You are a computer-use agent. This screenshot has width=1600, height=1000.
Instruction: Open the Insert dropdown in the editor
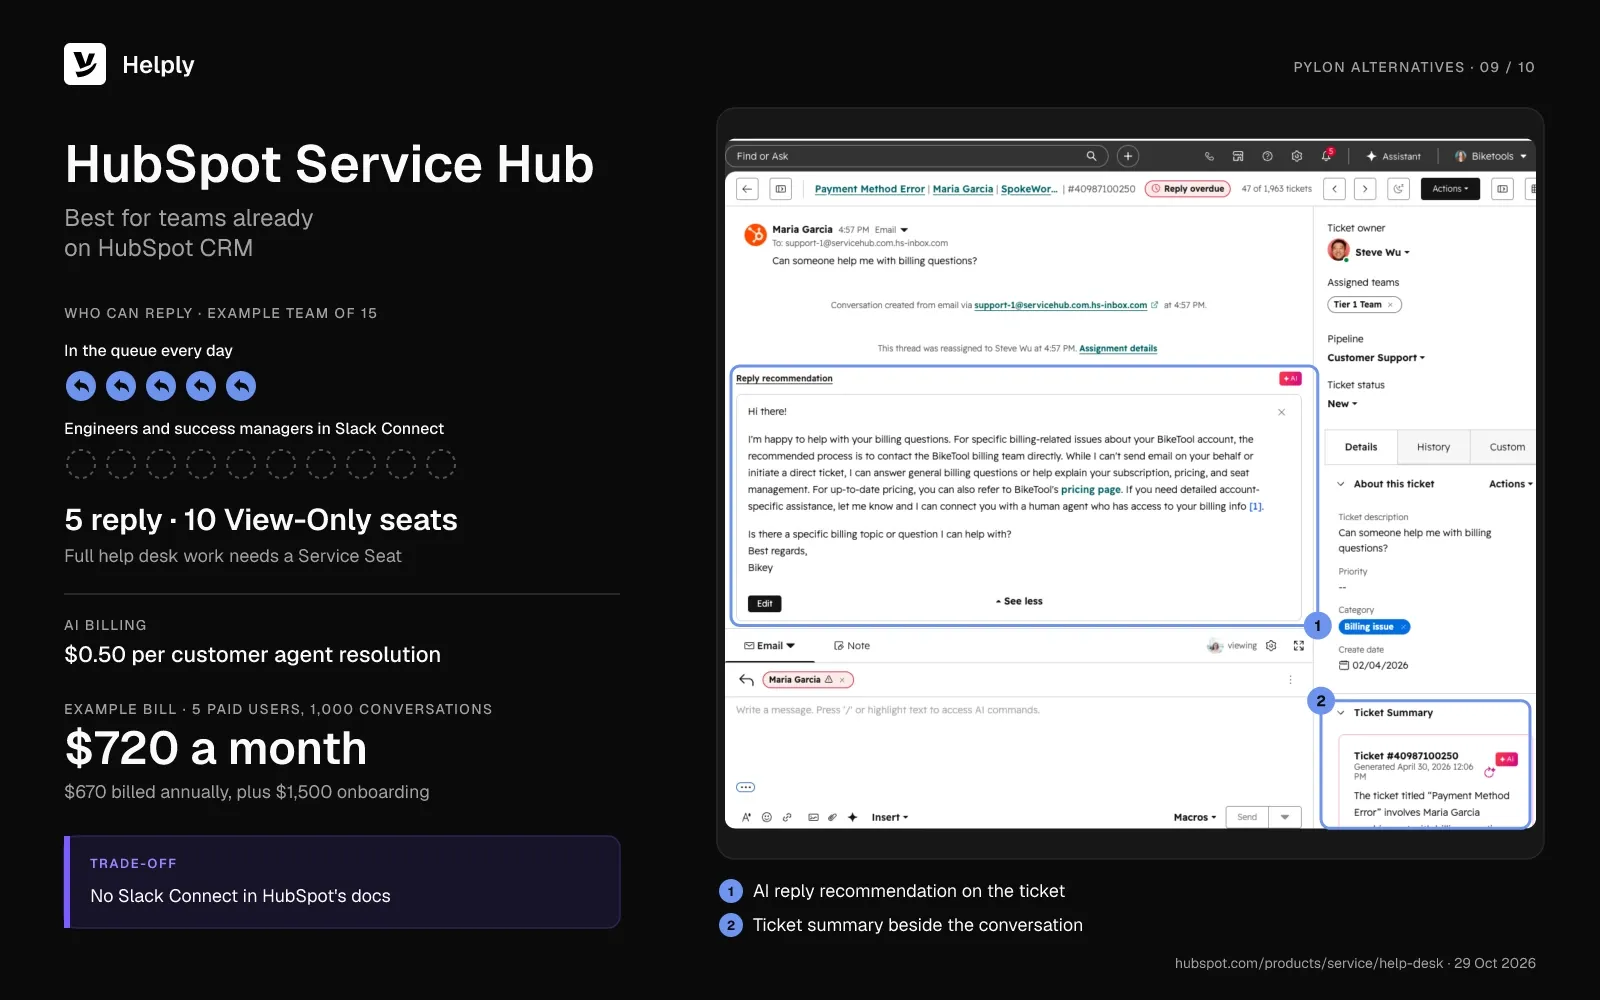pyautogui.click(x=890, y=817)
